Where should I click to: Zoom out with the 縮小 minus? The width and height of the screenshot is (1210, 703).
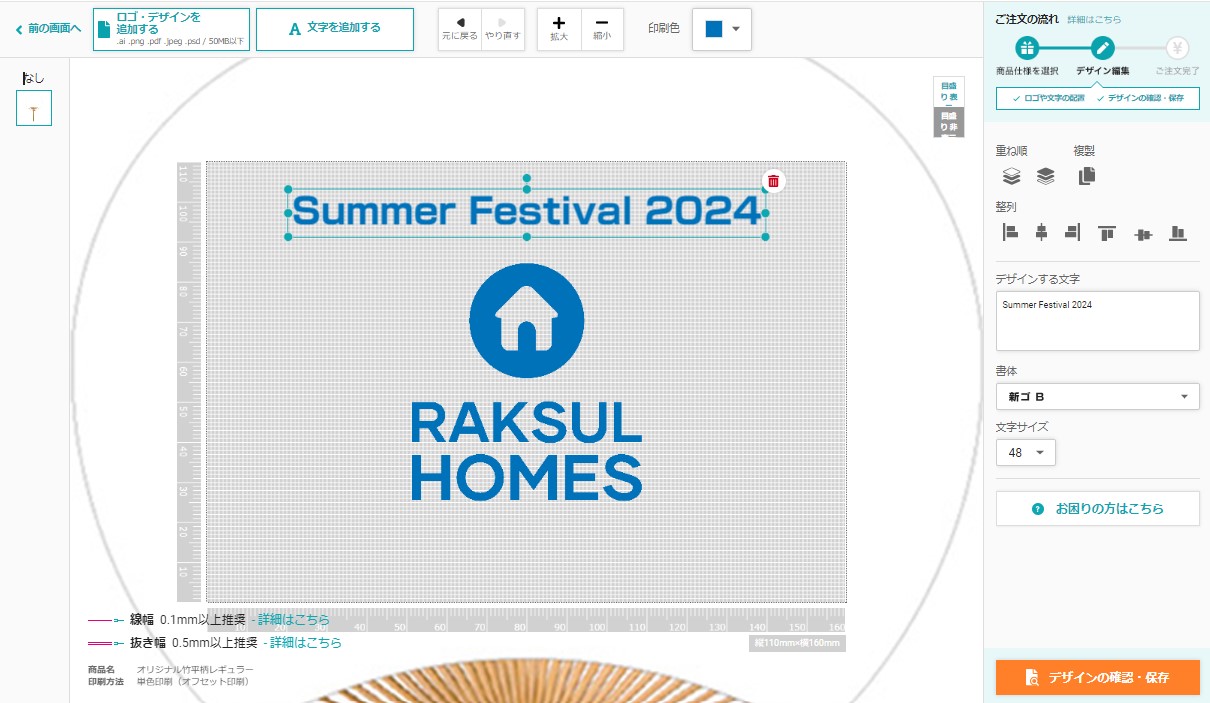pyautogui.click(x=602, y=29)
